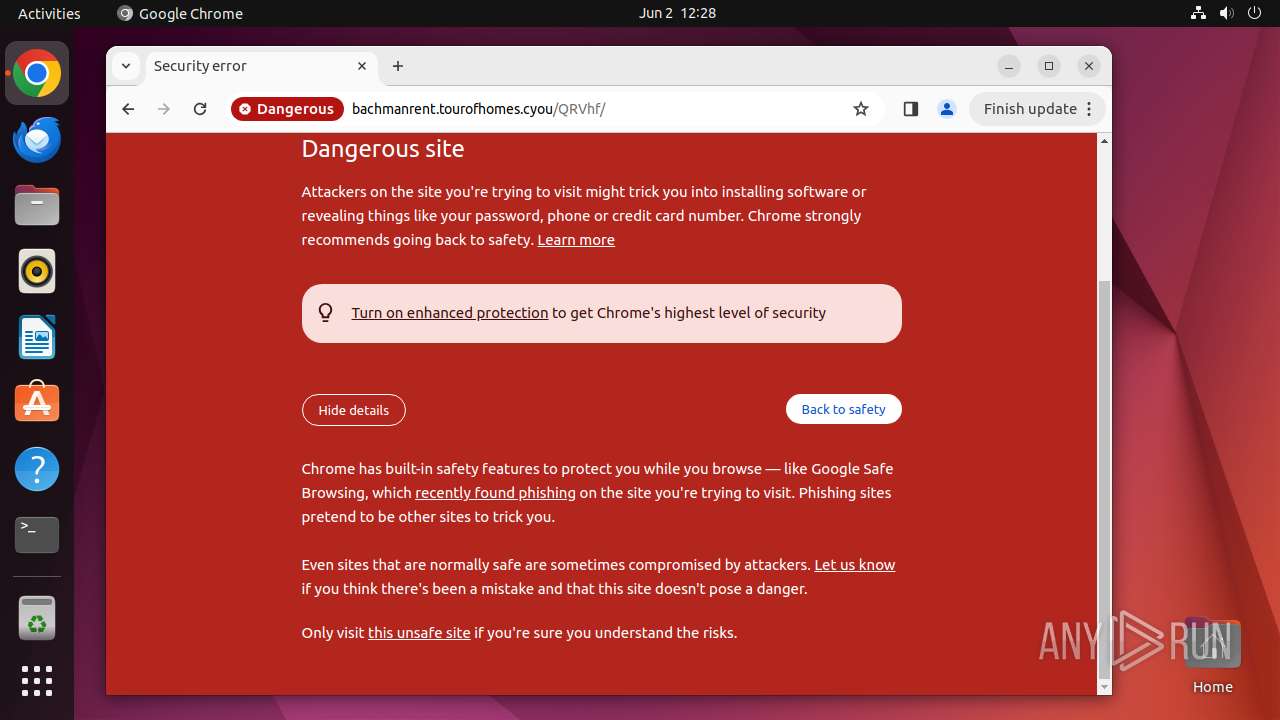Click the Hide details button

coord(354,410)
